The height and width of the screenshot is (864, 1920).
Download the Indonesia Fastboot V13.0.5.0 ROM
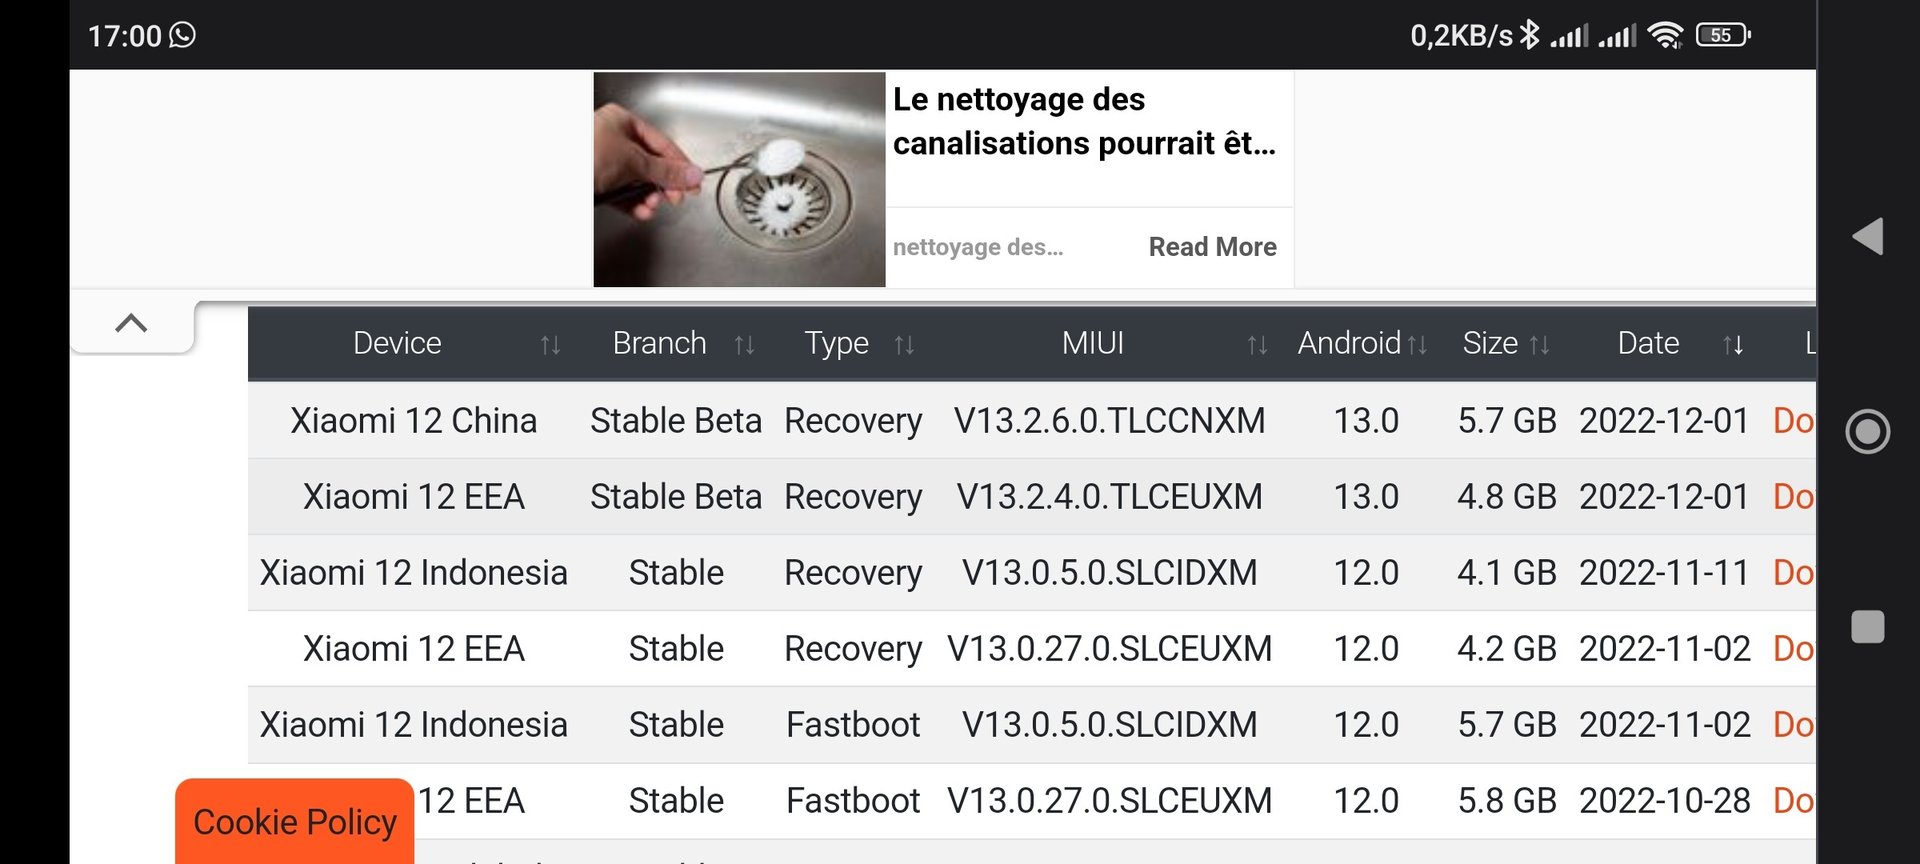coord(1793,725)
